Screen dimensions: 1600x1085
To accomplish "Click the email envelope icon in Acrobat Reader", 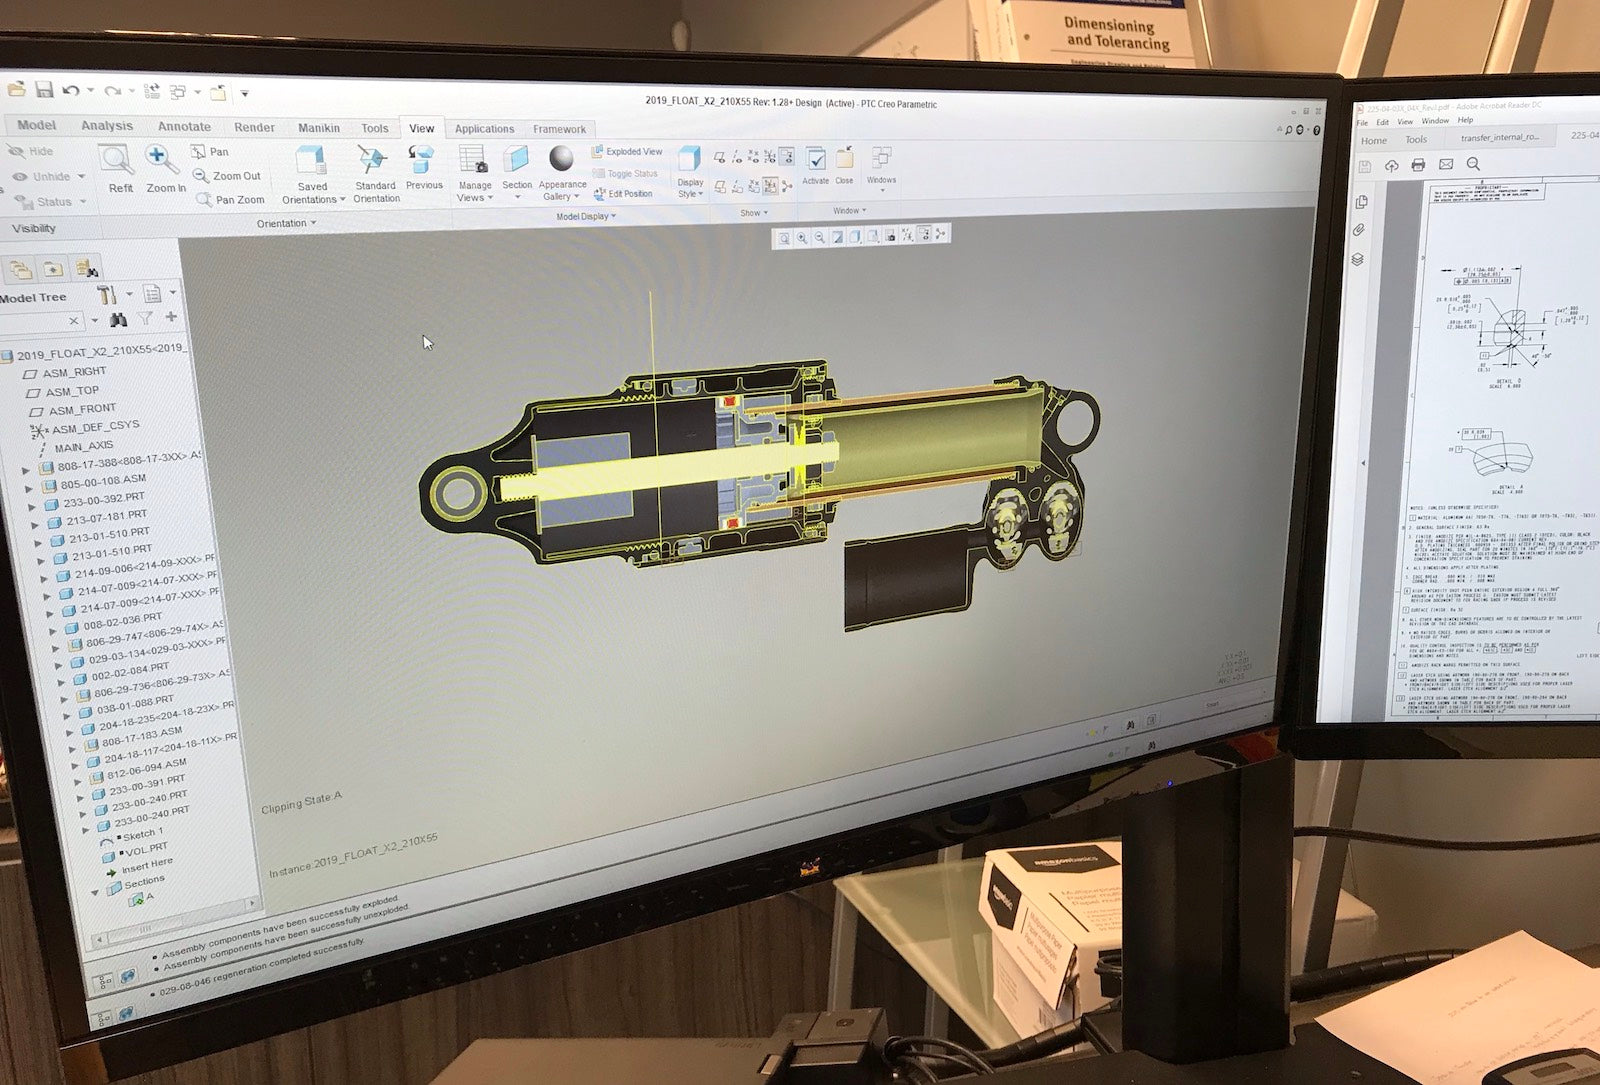I will pyautogui.click(x=1446, y=164).
